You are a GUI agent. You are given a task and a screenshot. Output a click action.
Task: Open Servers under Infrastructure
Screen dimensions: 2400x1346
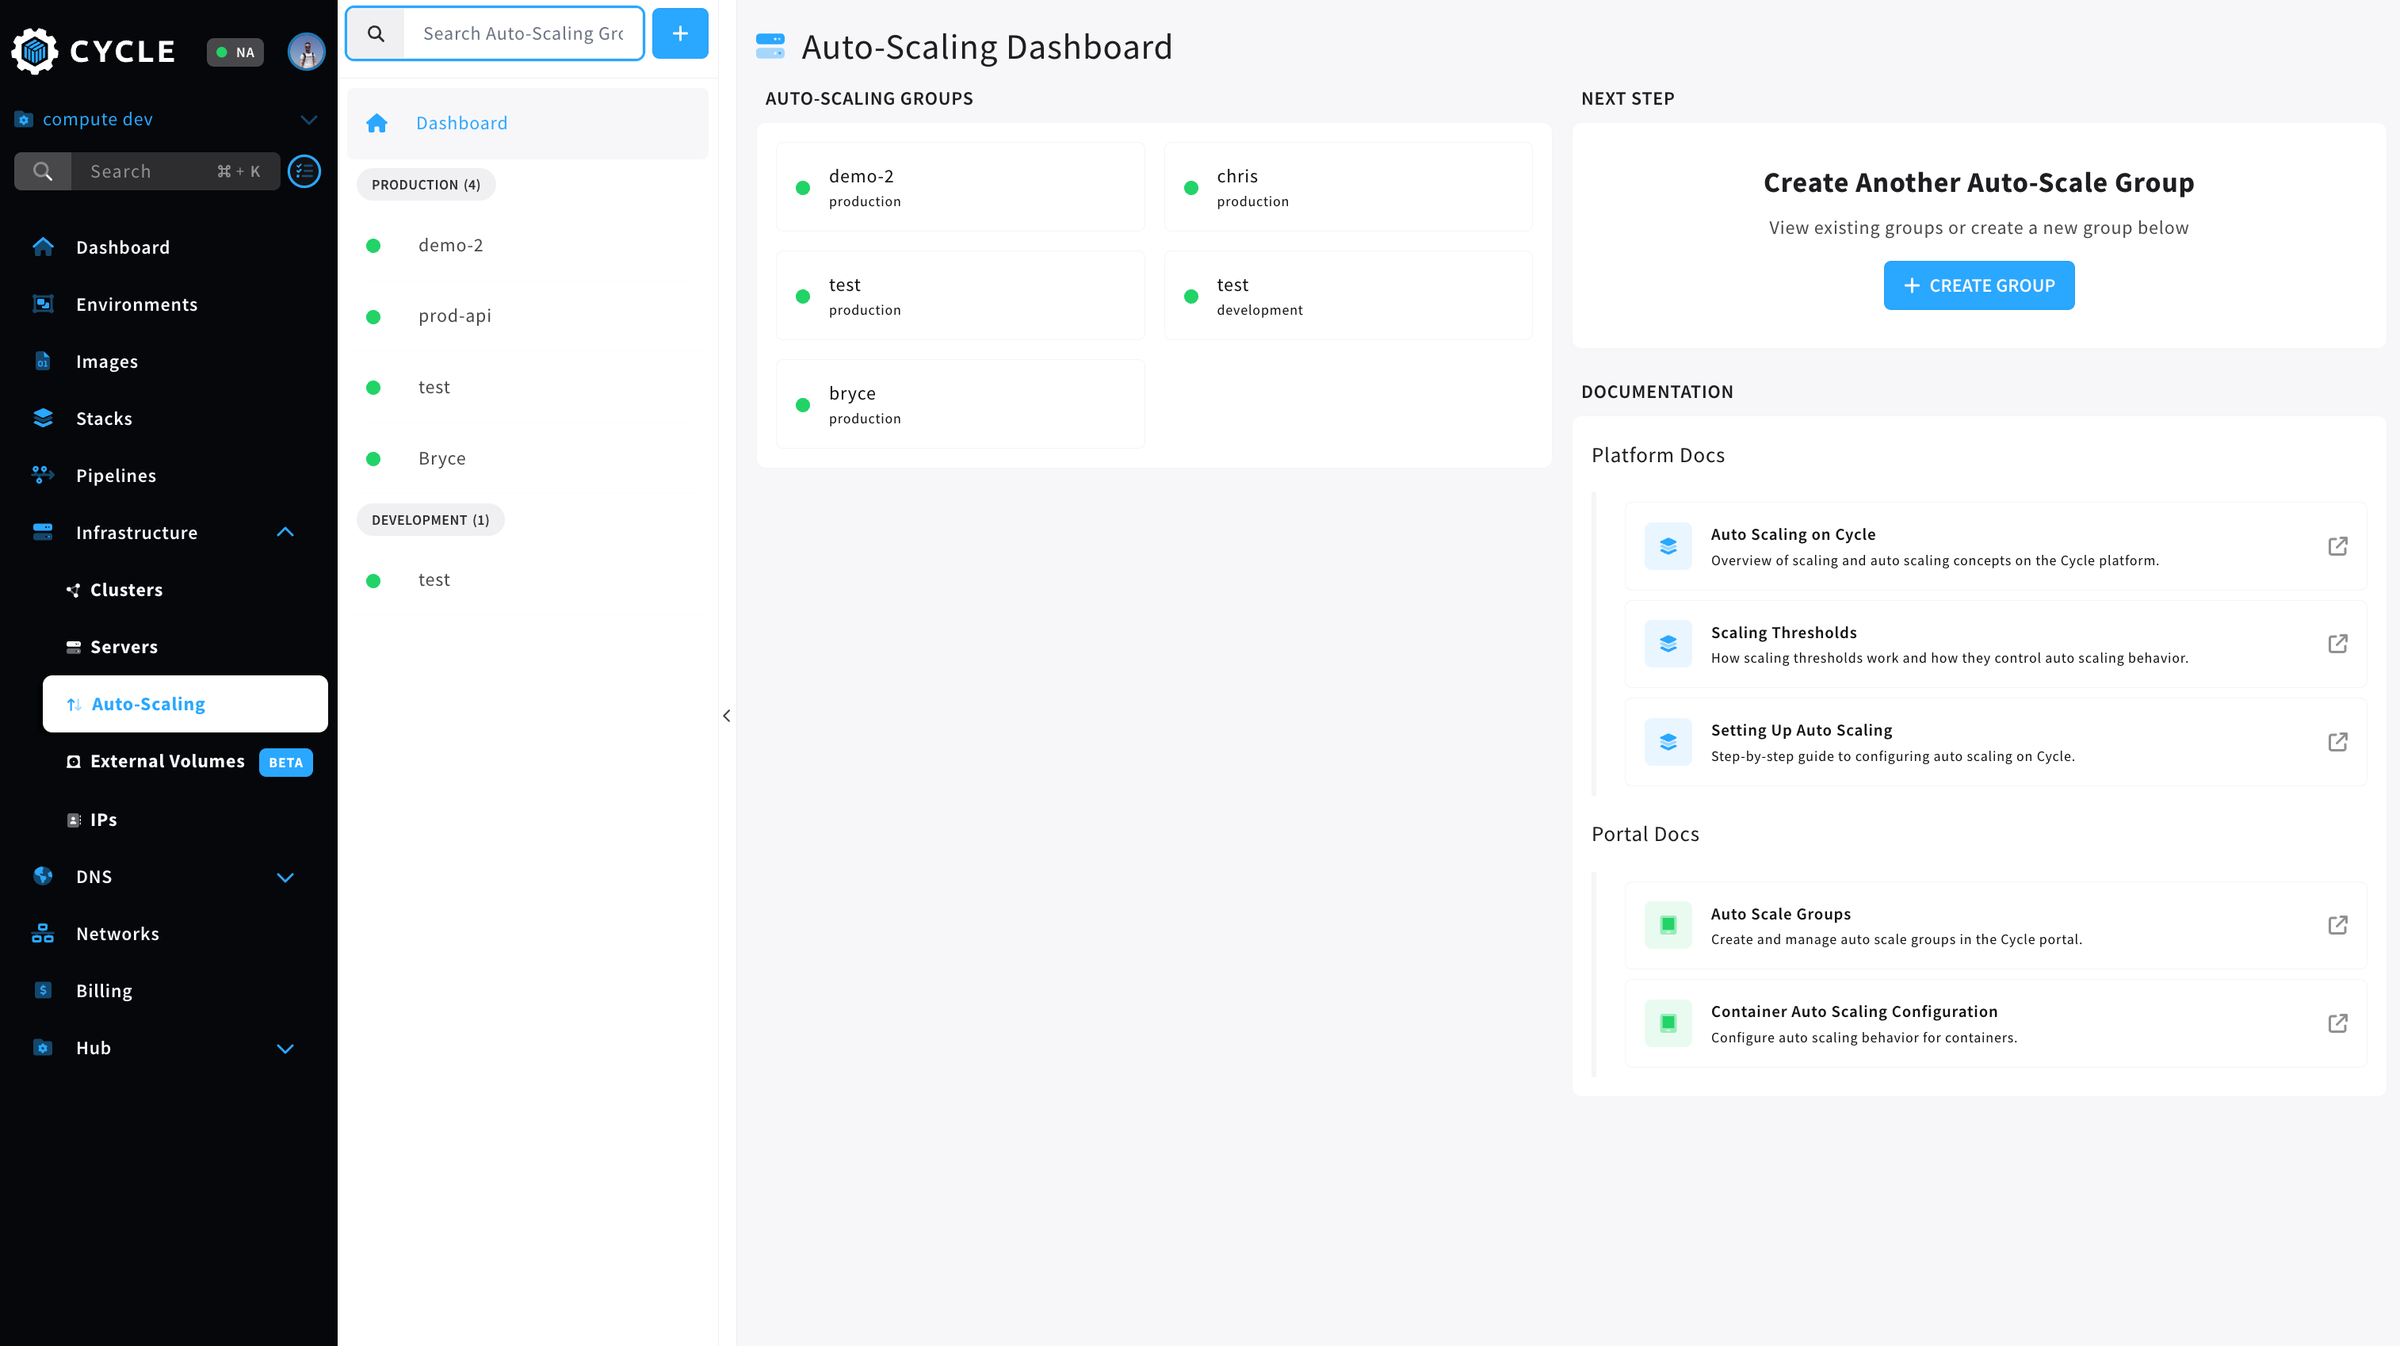[x=124, y=647]
